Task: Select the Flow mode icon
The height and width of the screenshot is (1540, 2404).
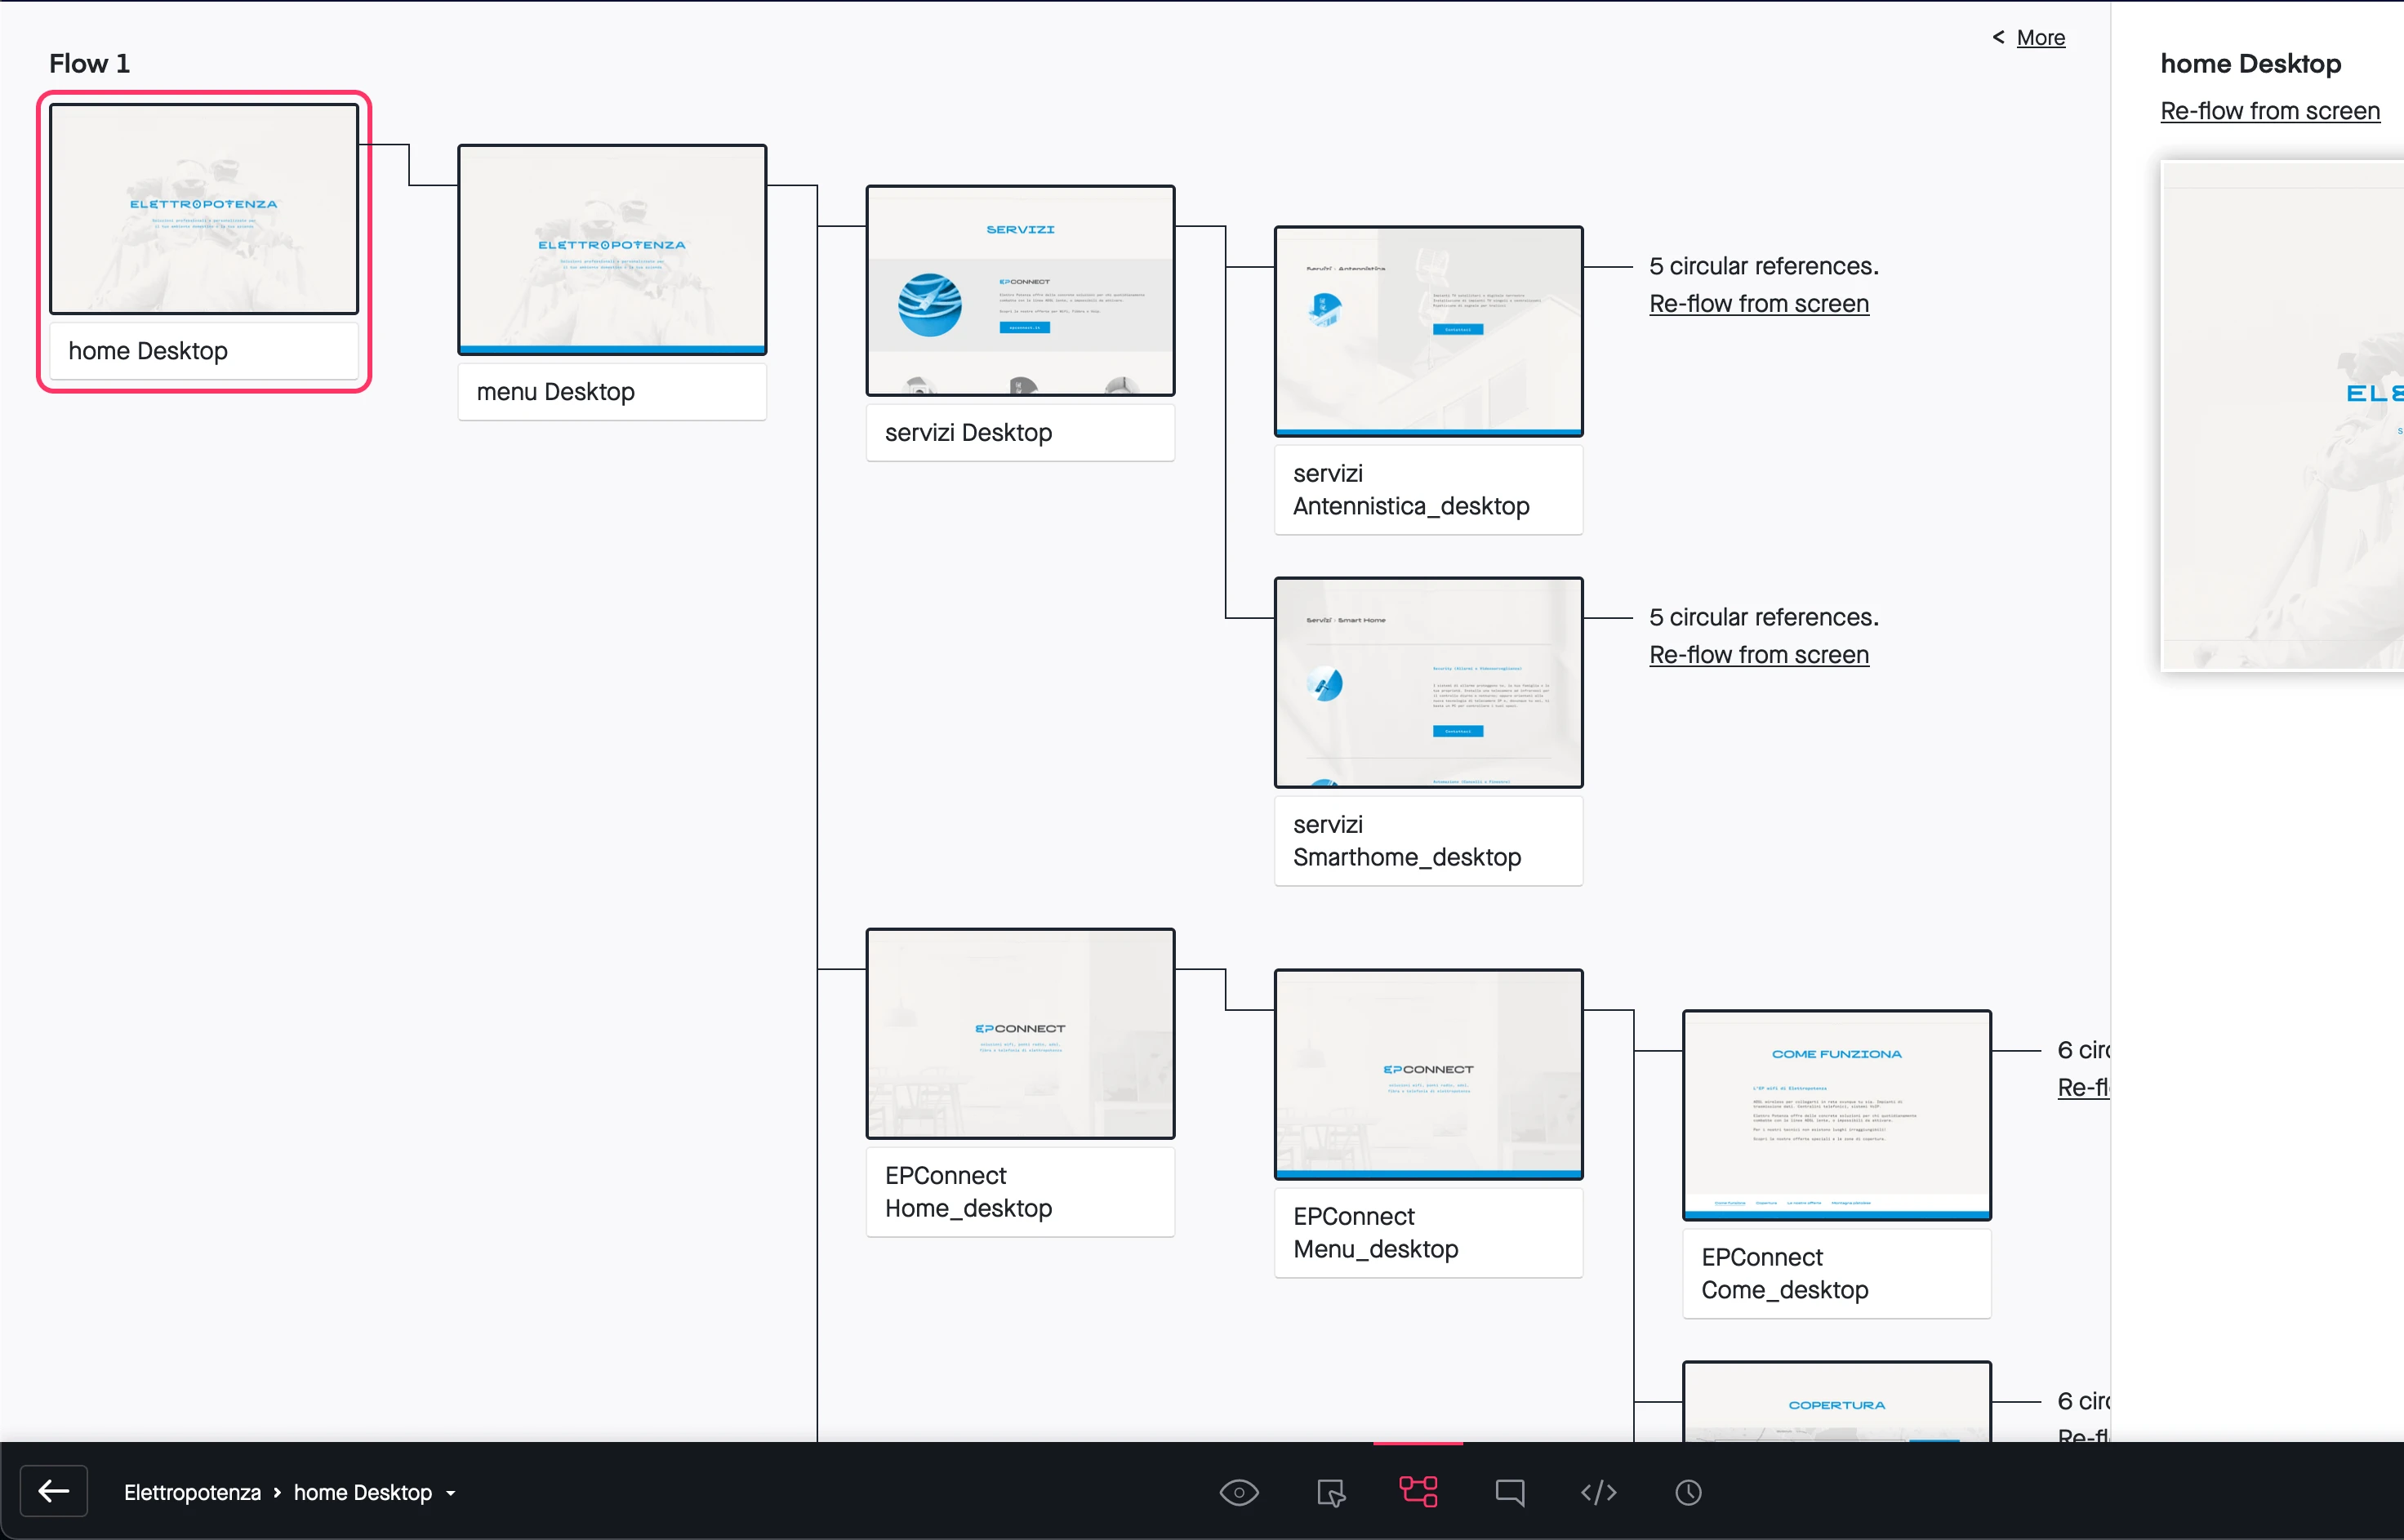Action: pos(1418,1492)
